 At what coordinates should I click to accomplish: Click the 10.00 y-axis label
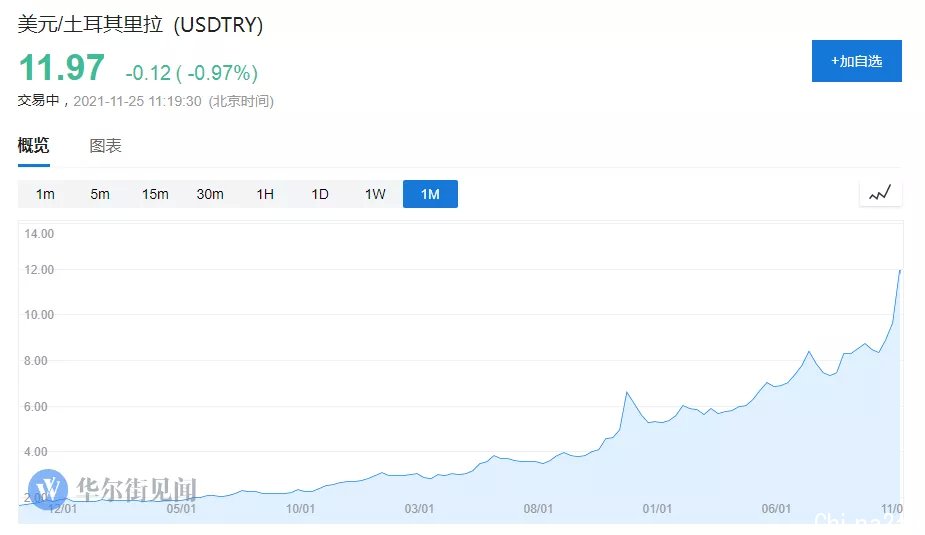click(x=39, y=314)
